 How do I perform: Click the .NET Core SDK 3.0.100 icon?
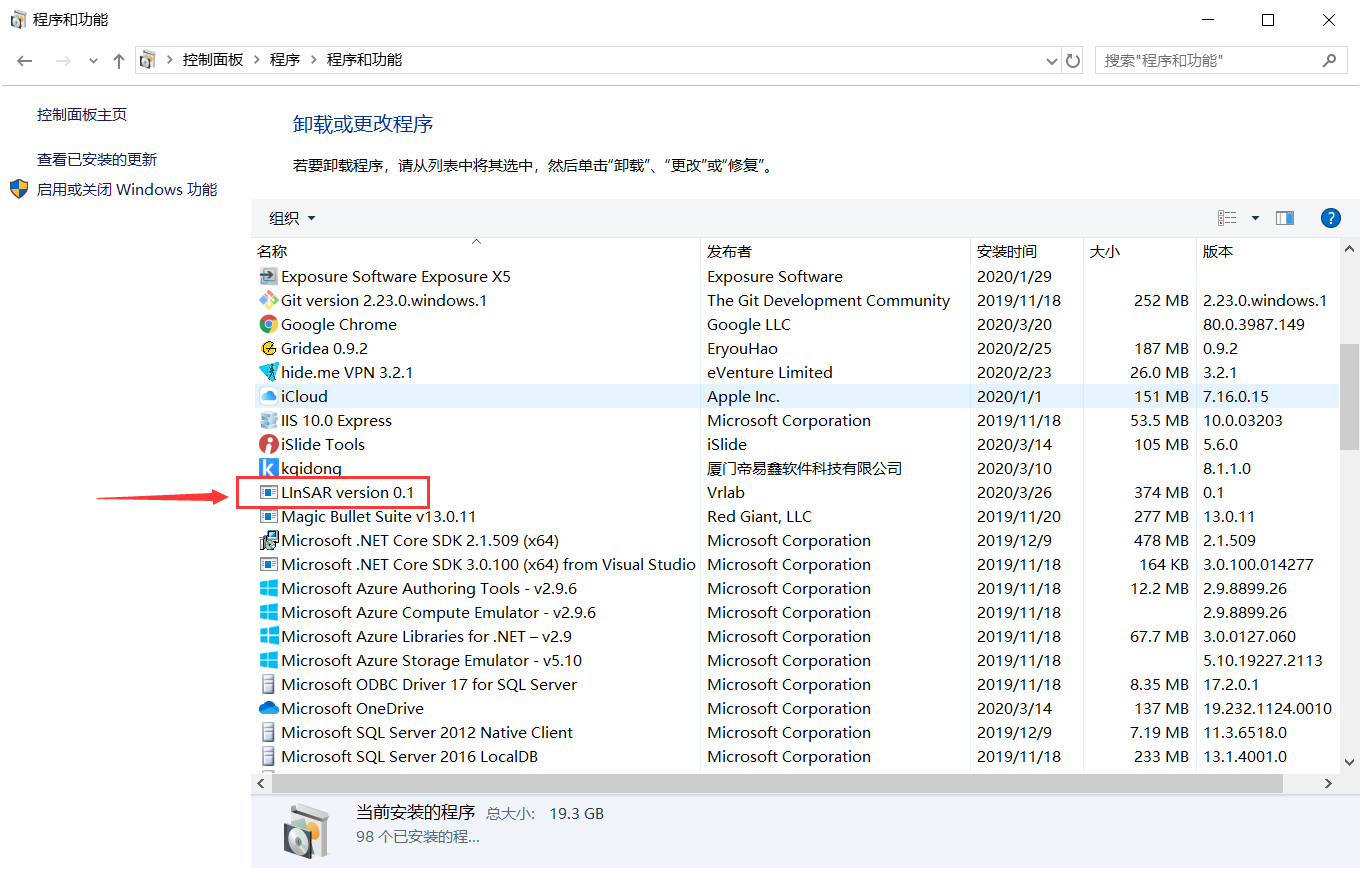pyautogui.click(x=268, y=565)
